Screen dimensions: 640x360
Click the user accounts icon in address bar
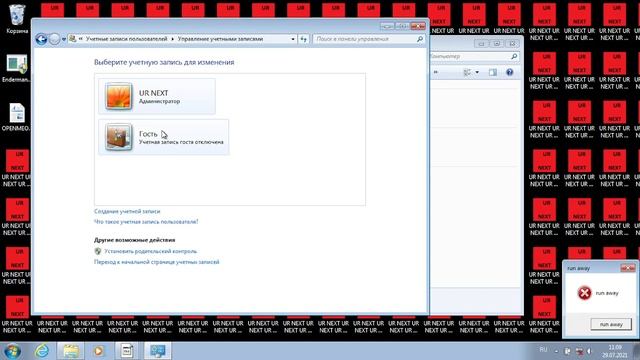(x=73, y=39)
